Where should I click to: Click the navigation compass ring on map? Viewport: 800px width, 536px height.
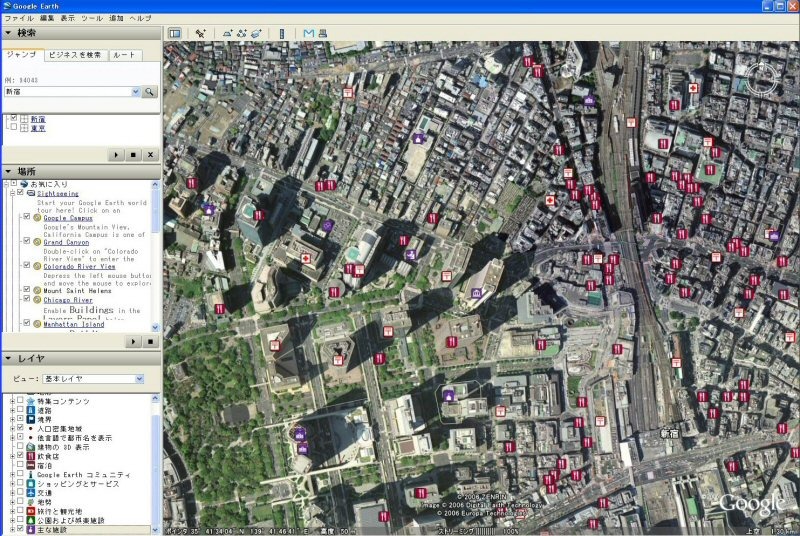tap(762, 81)
